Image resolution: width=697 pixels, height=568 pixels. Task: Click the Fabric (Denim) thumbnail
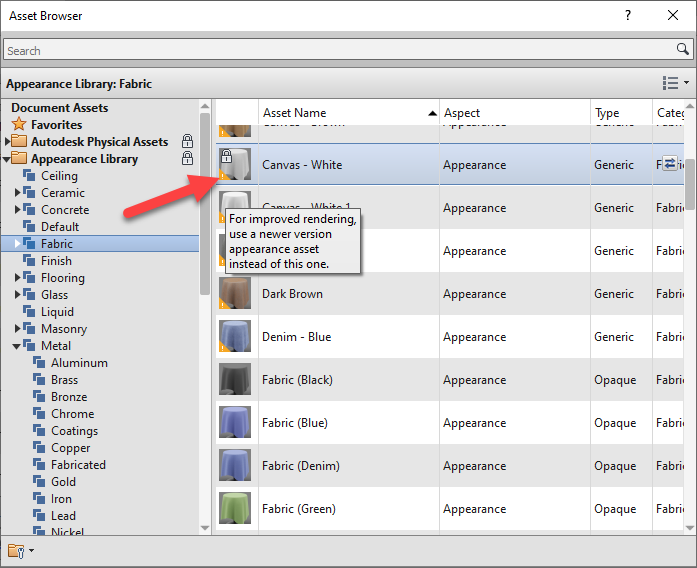click(235, 465)
